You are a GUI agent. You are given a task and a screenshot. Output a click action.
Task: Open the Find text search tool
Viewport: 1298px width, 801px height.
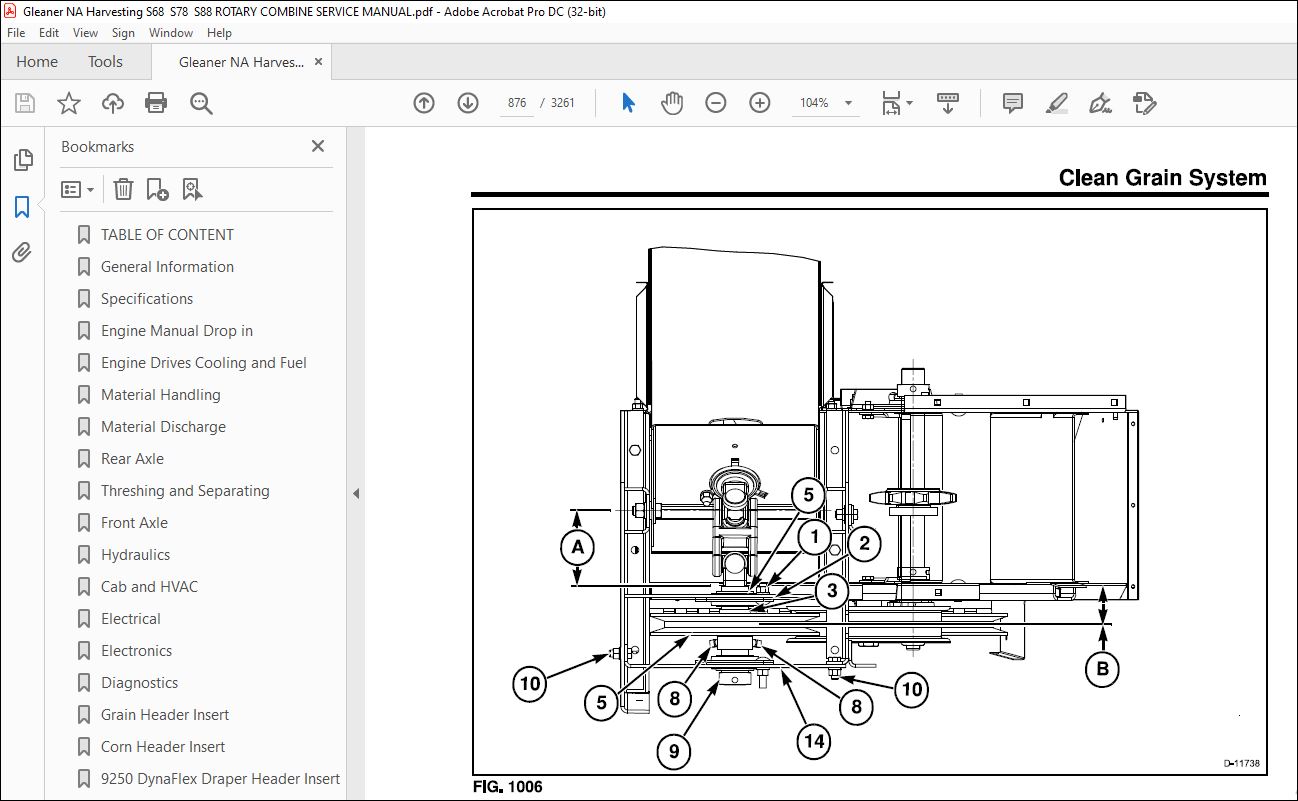(x=201, y=103)
